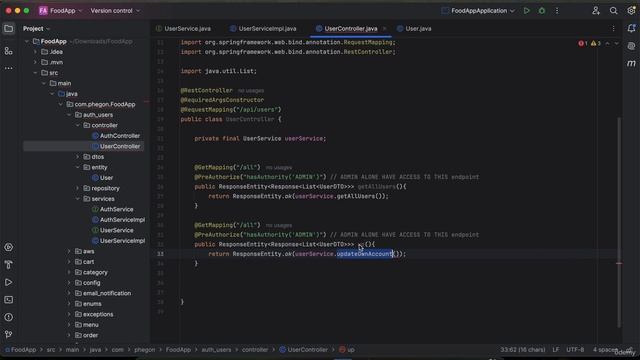The width and height of the screenshot is (640, 360).
Task: Expand the repository package
Action: 78,188
